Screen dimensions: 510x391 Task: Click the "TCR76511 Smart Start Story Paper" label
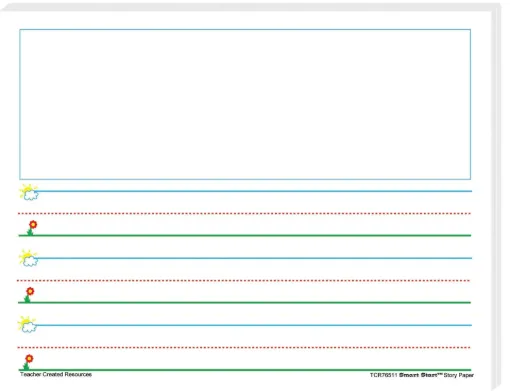pyautogui.click(x=422, y=375)
